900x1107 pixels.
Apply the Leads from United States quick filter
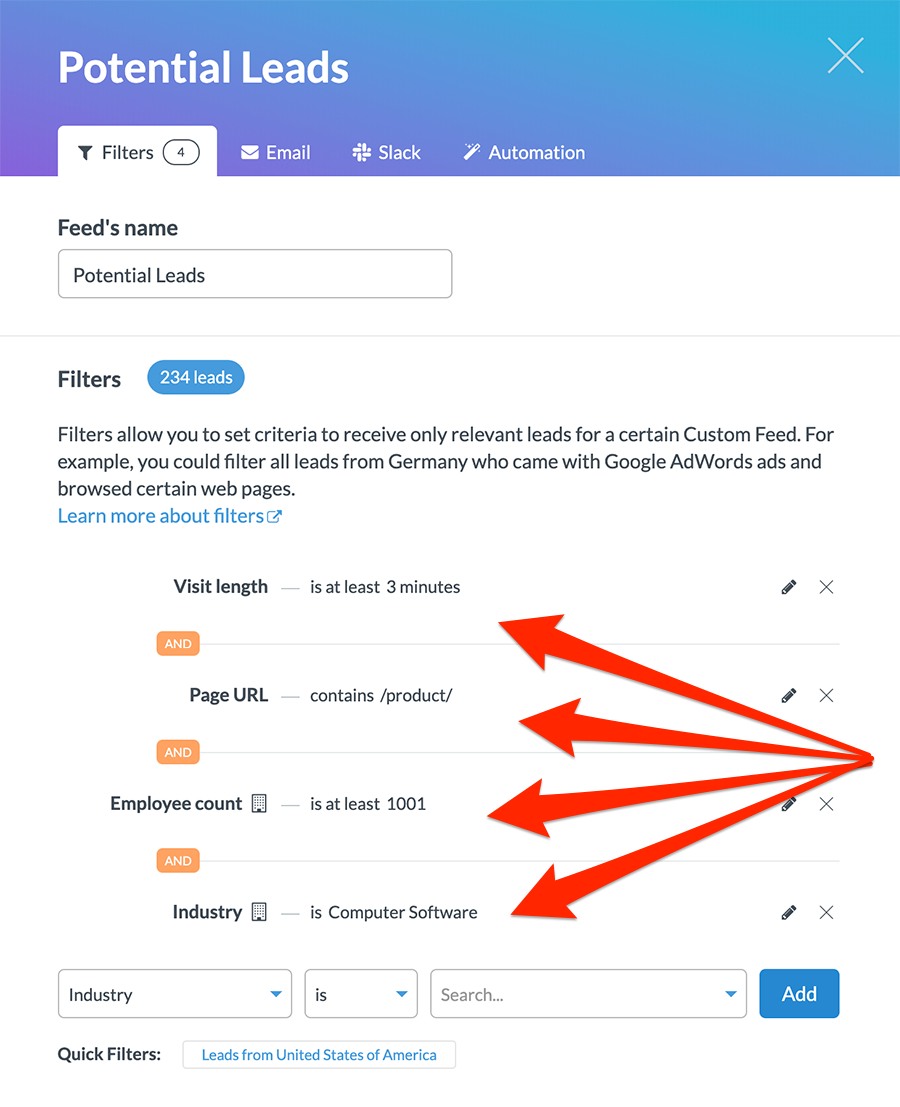point(319,1054)
